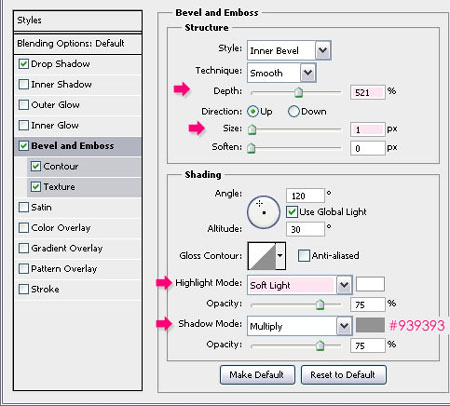The width and height of the screenshot is (450, 406).
Task: Click the gray shadow color swatch
Action: coord(370,325)
